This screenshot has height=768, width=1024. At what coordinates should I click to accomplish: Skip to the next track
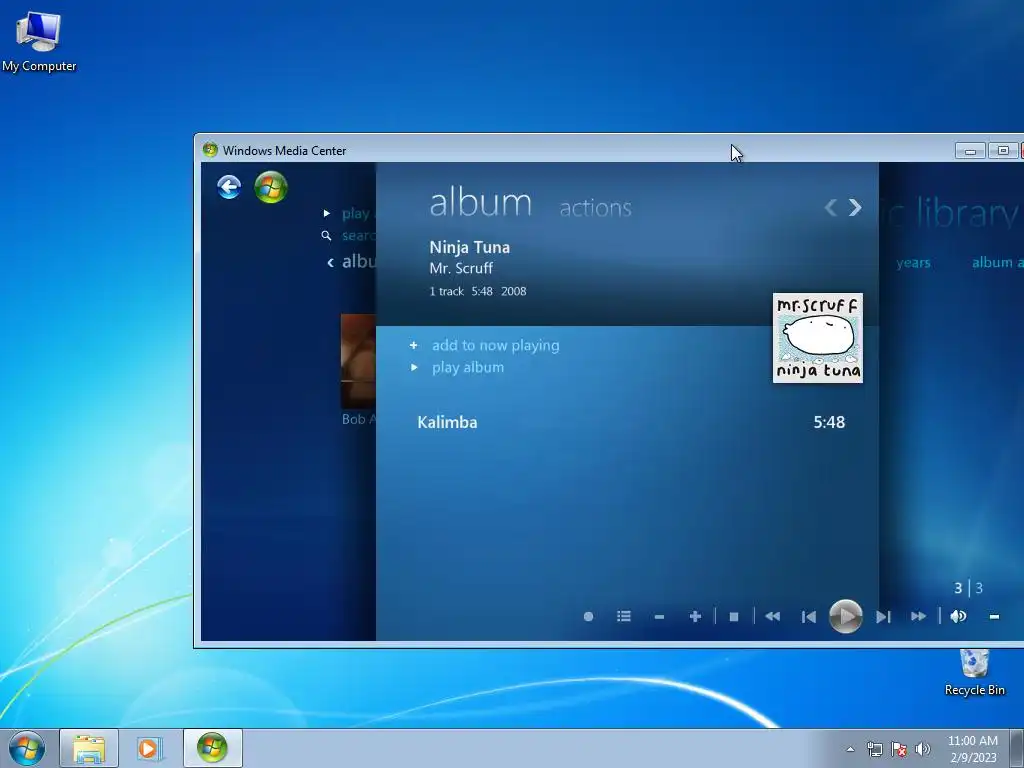point(883,616)
